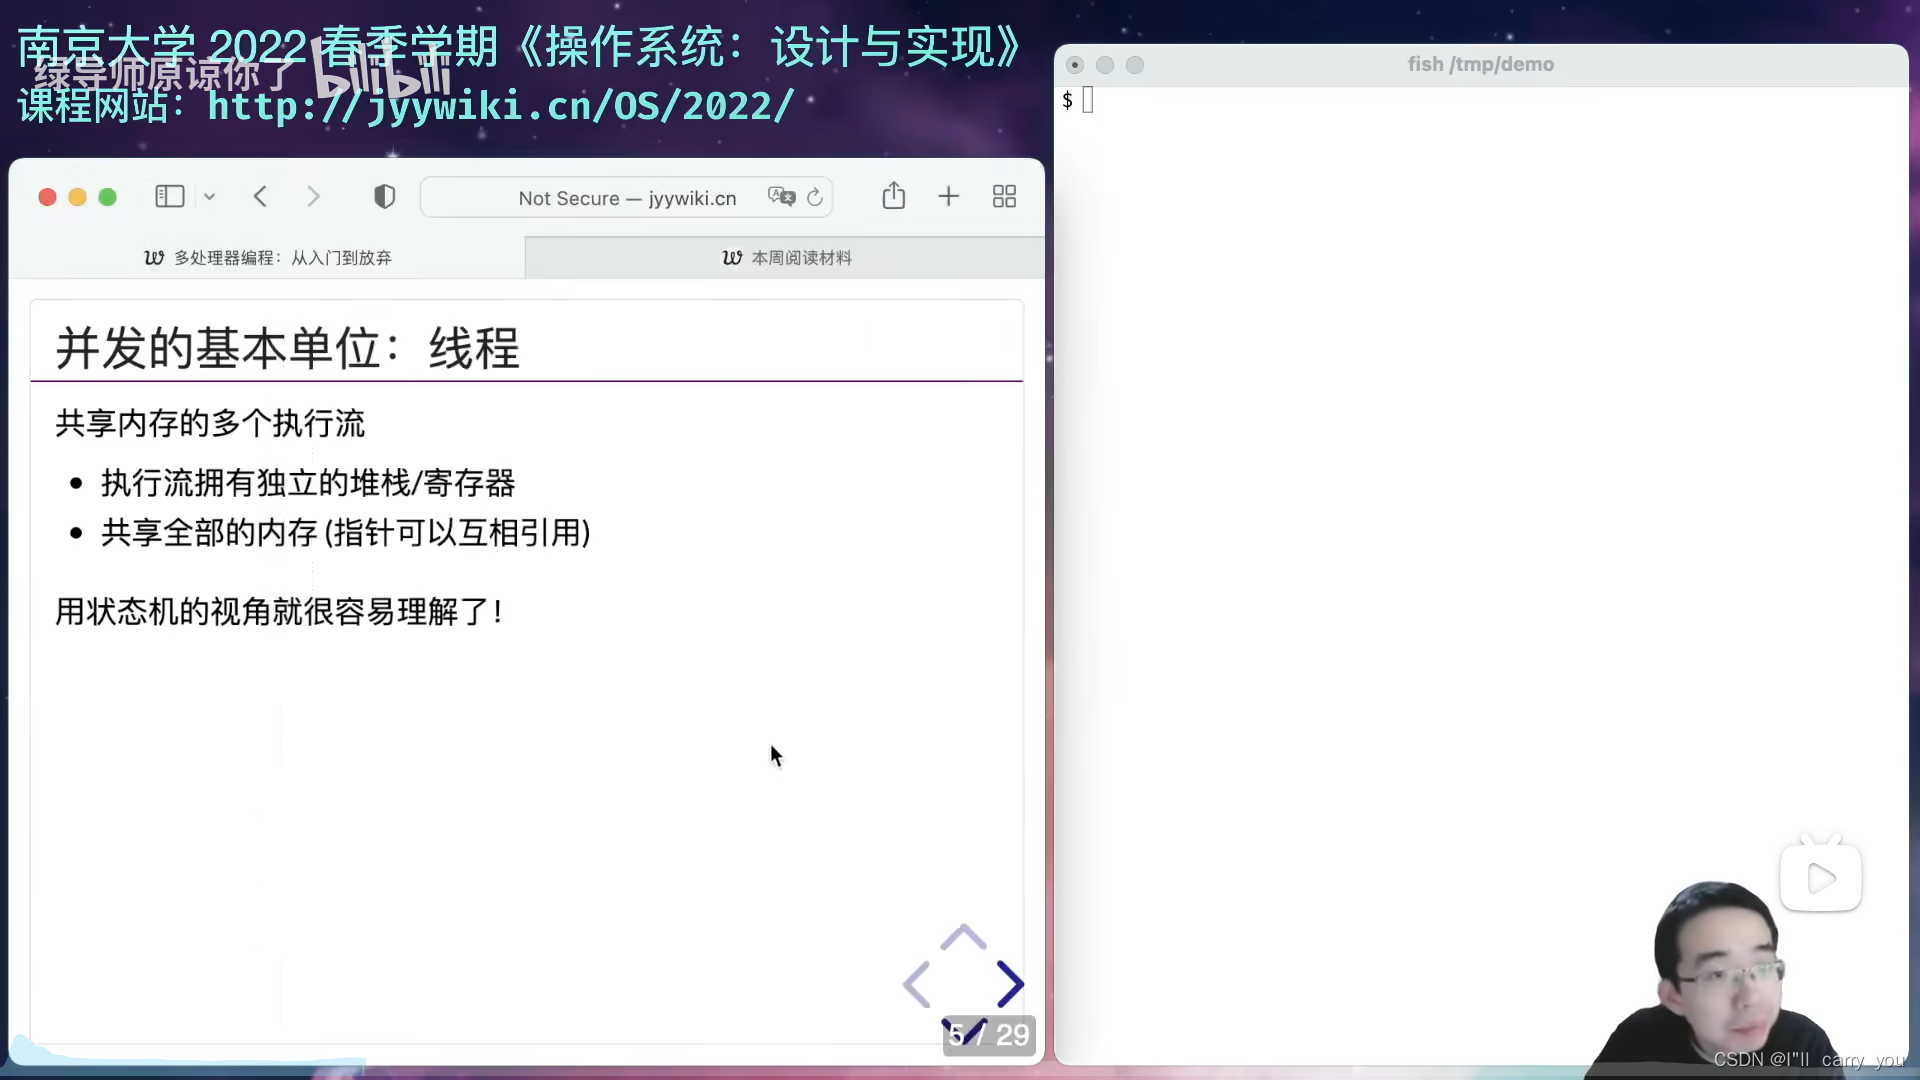
Task: Go forward with Safari forward arrow
Action: [313, 196]
